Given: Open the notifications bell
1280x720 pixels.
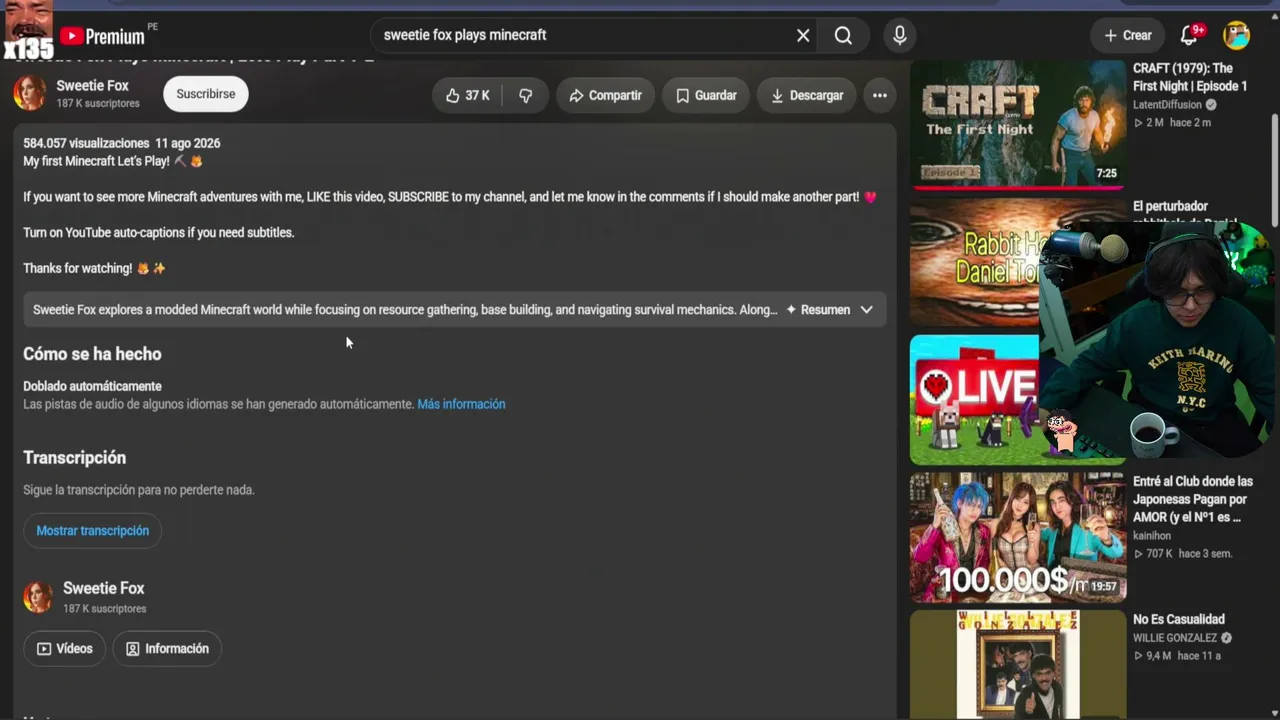Looking at the screenshot, I should click(x=1189, y=35).
